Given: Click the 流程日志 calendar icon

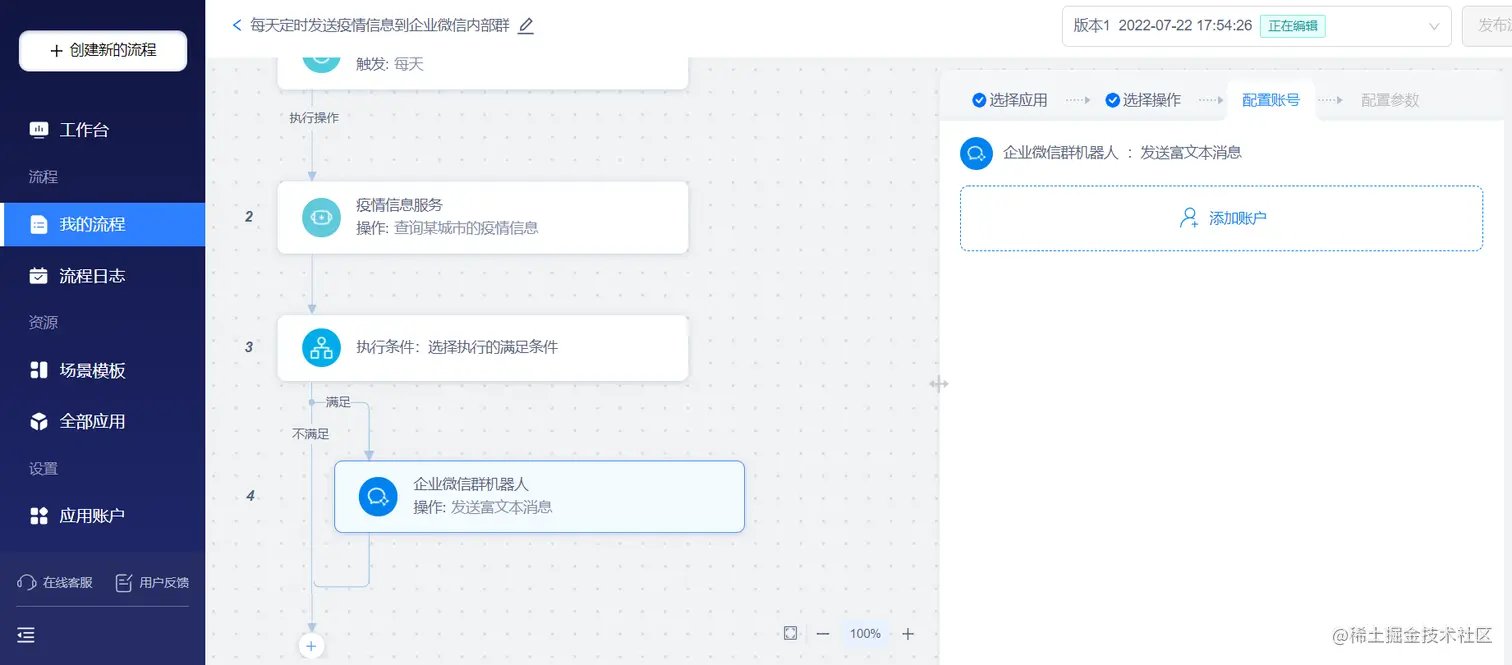Looking at the screenshot, I should tap(39, 276).
